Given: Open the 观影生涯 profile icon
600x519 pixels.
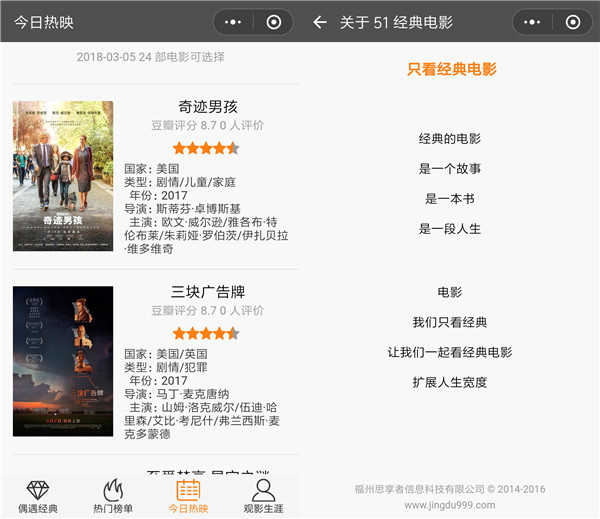Looking at the screenshot, I should coord(263,489).
